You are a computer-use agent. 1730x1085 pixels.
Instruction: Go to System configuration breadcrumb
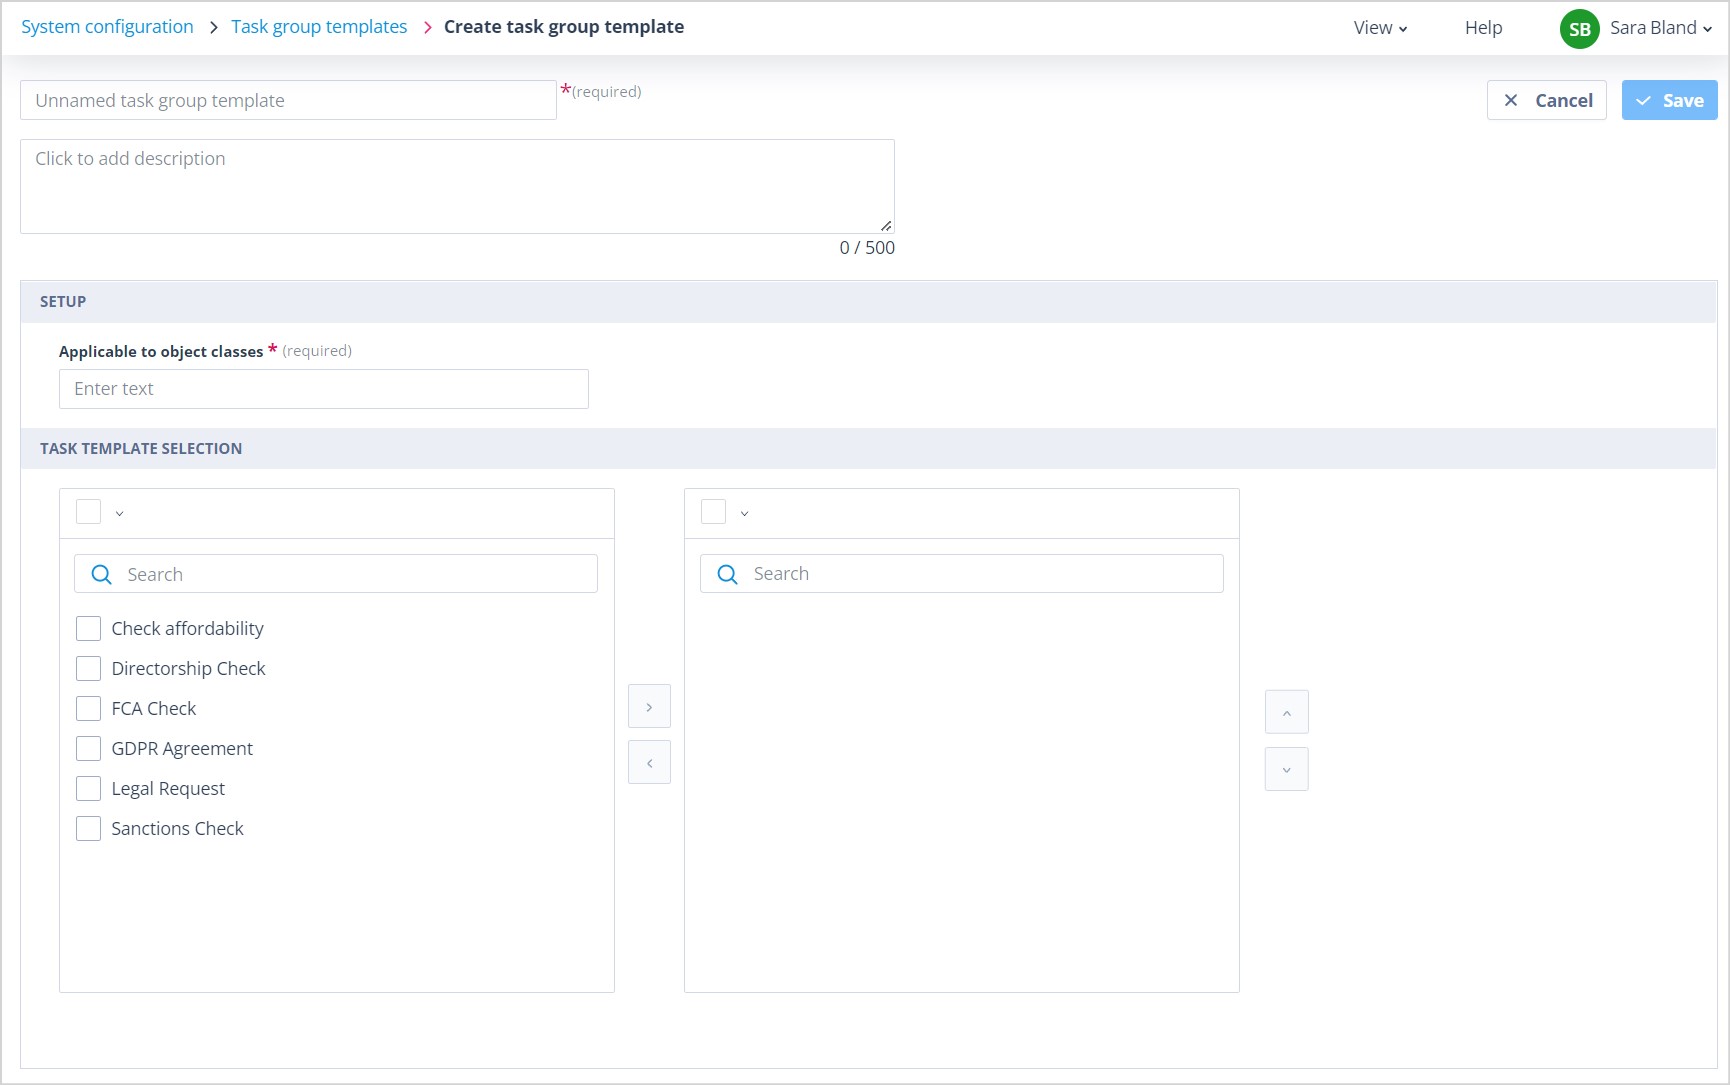[x=107, y=27]
